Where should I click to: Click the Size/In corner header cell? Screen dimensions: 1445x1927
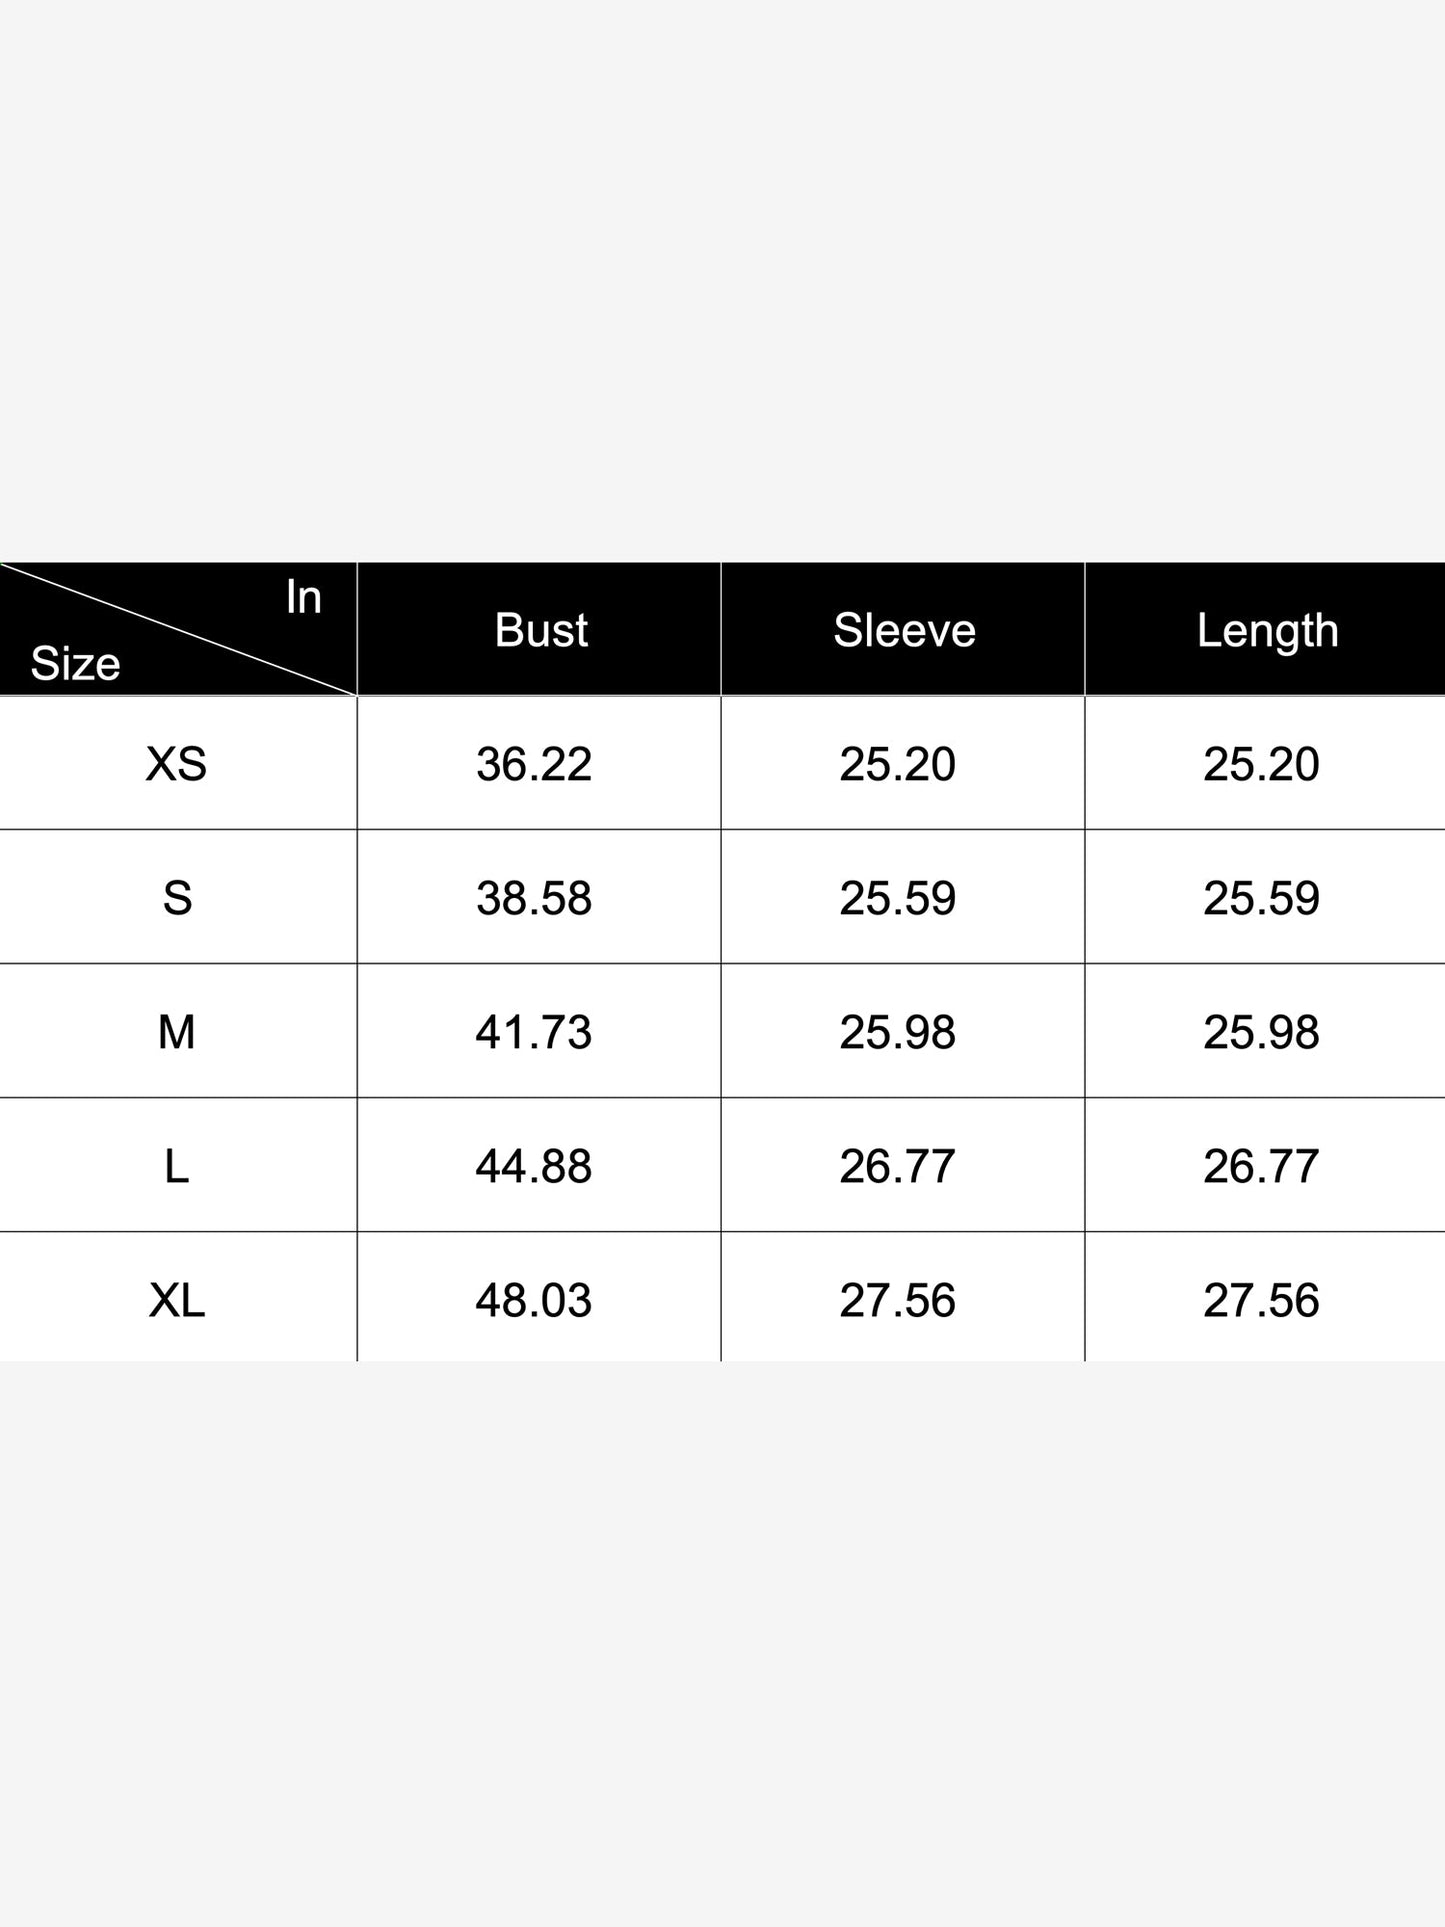coord(178,629)
